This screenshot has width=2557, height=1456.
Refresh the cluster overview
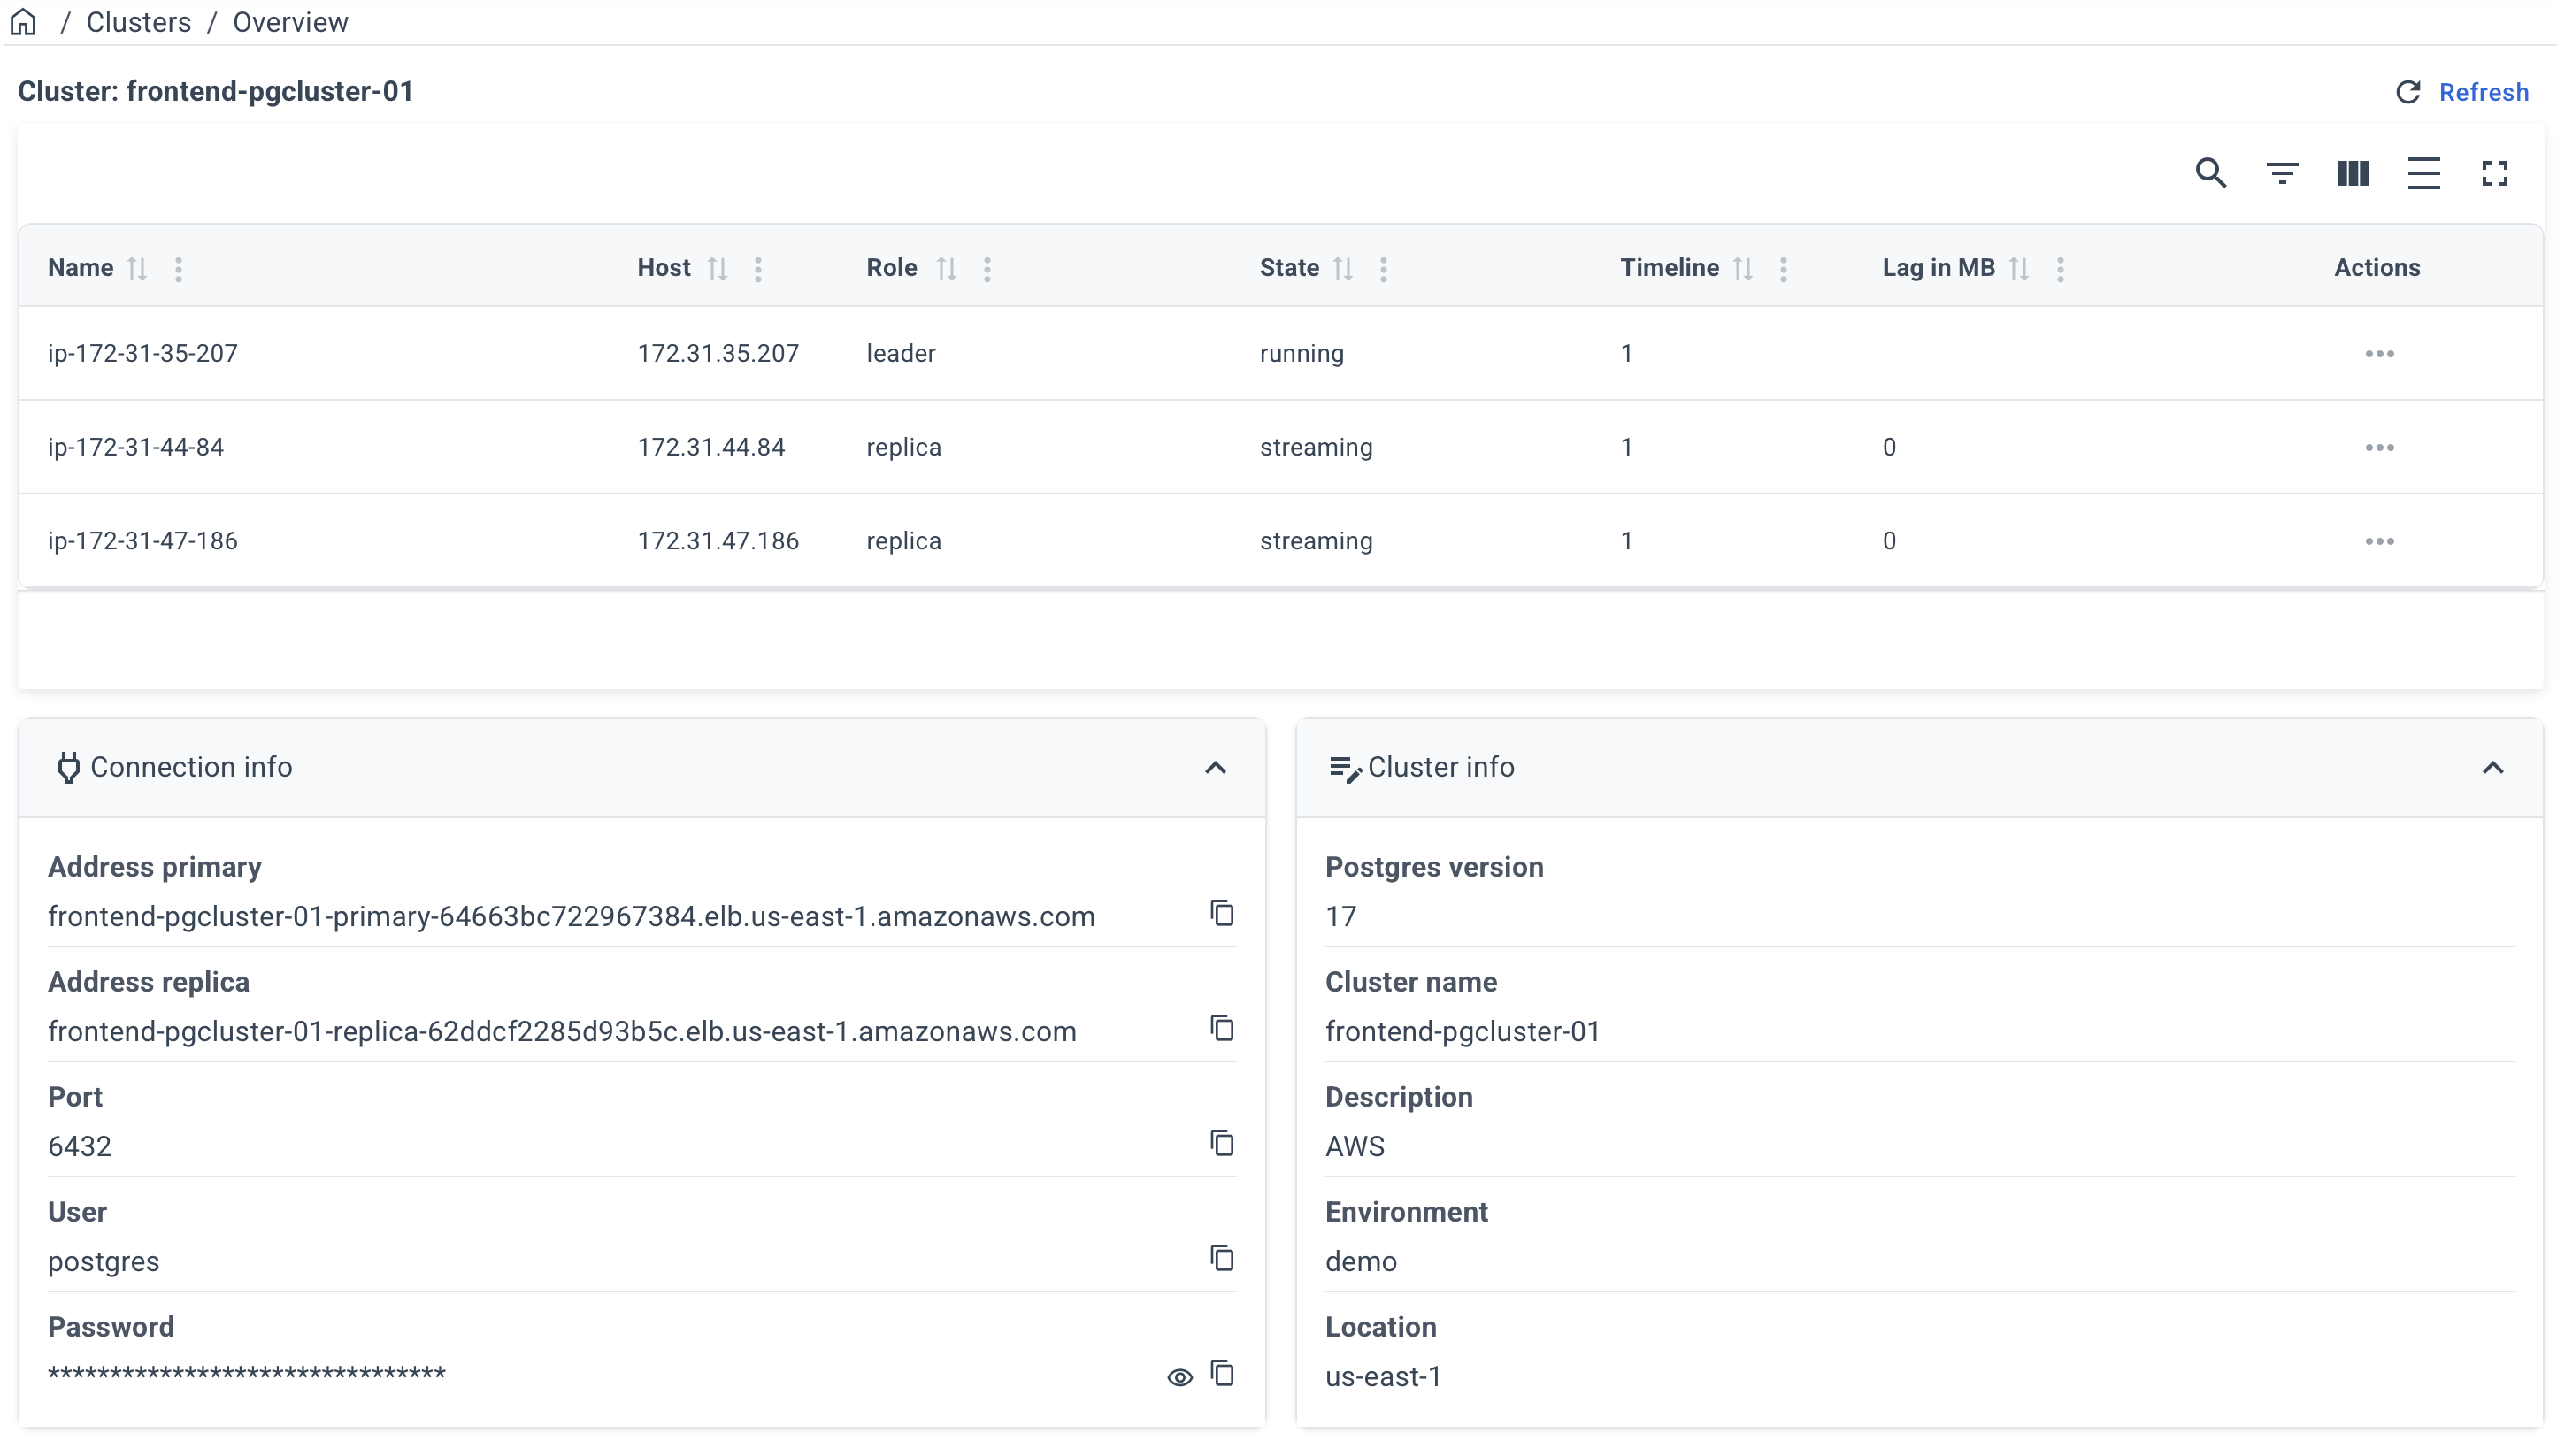click(x=2462, y=92)
